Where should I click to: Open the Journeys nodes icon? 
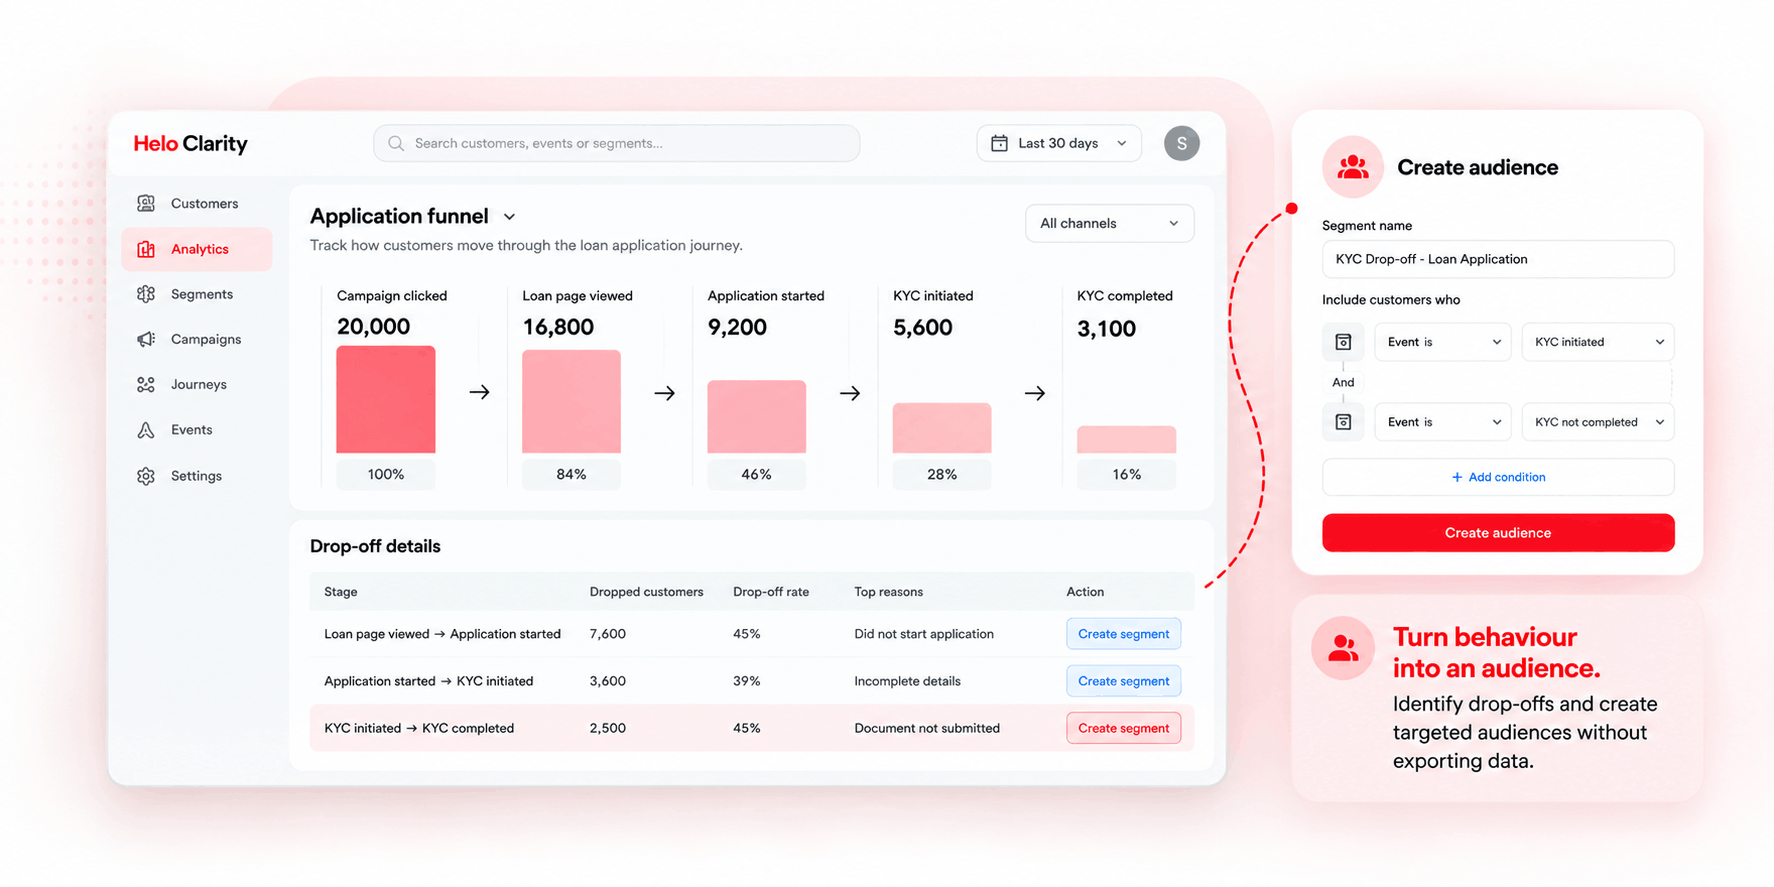point(146,384)
